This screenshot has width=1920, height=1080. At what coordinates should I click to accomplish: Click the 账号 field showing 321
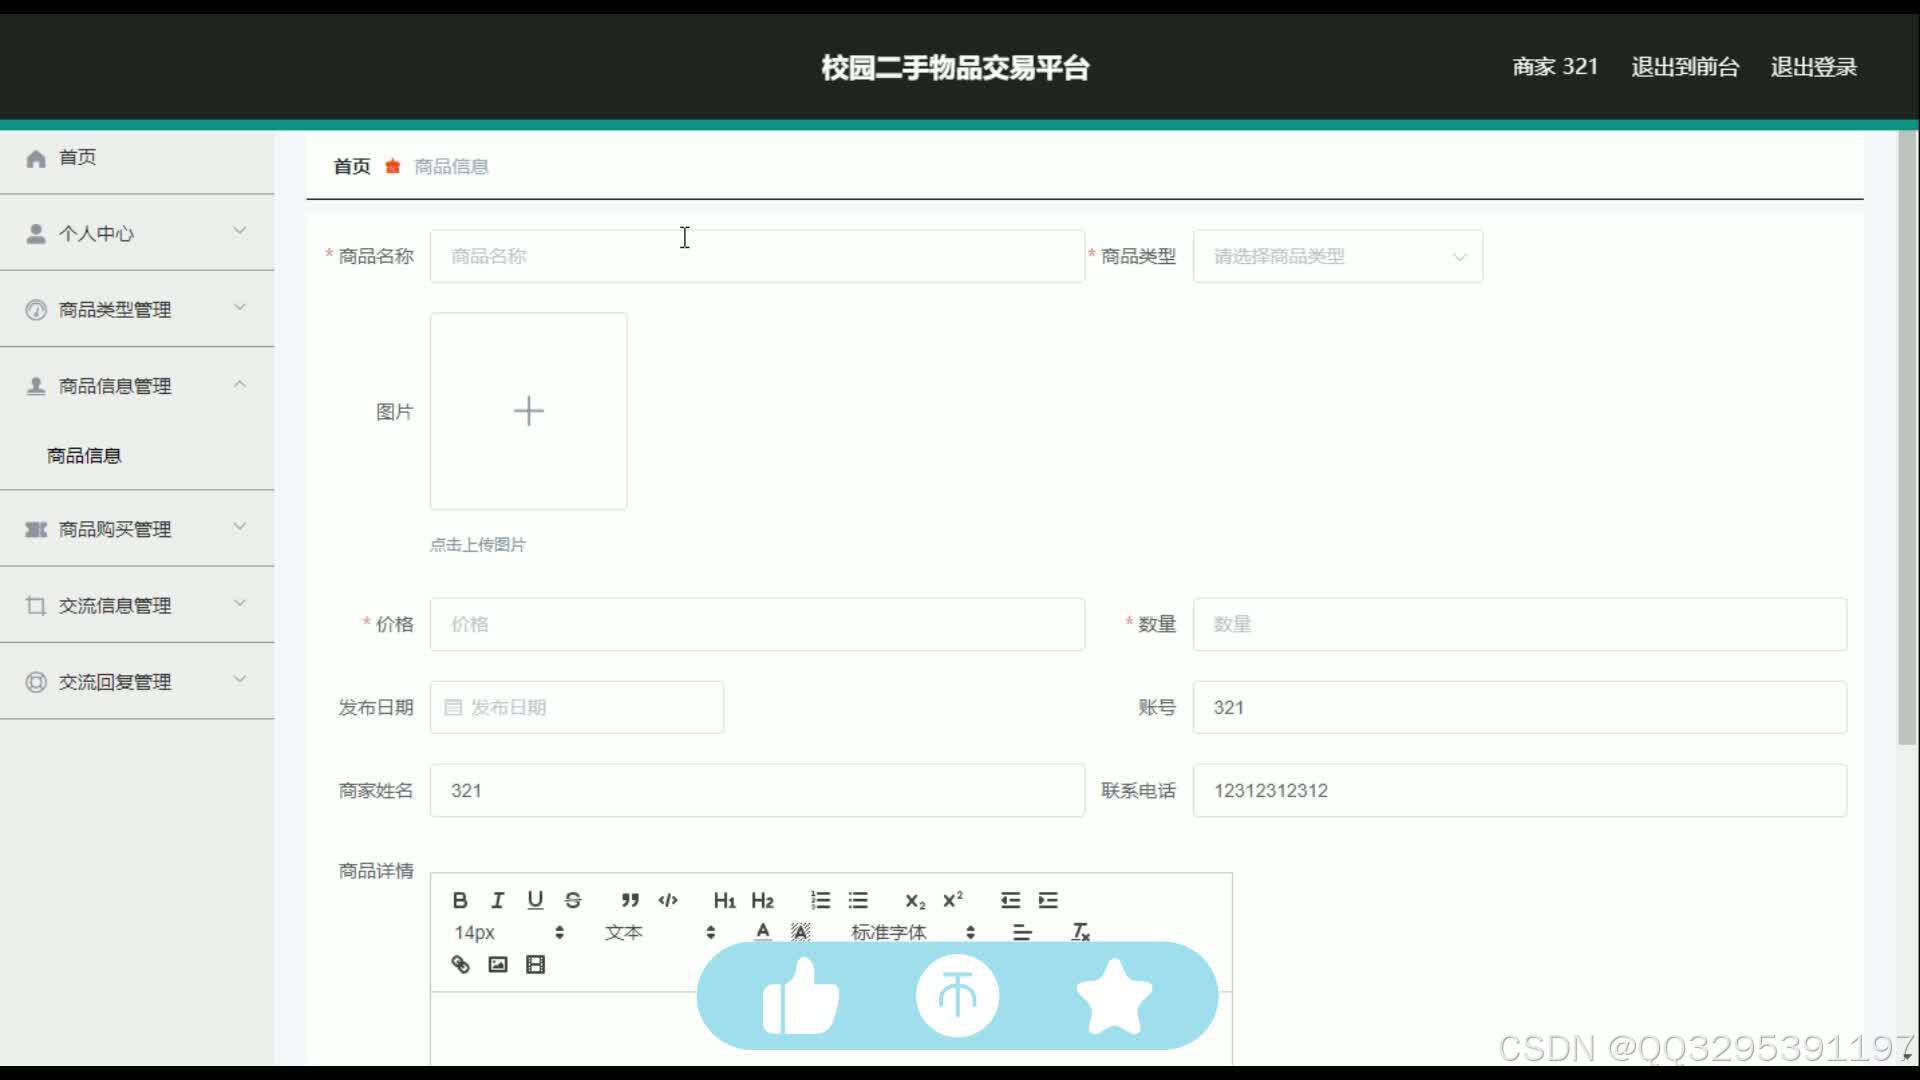pyautogui.click(x=1519, y=707)
